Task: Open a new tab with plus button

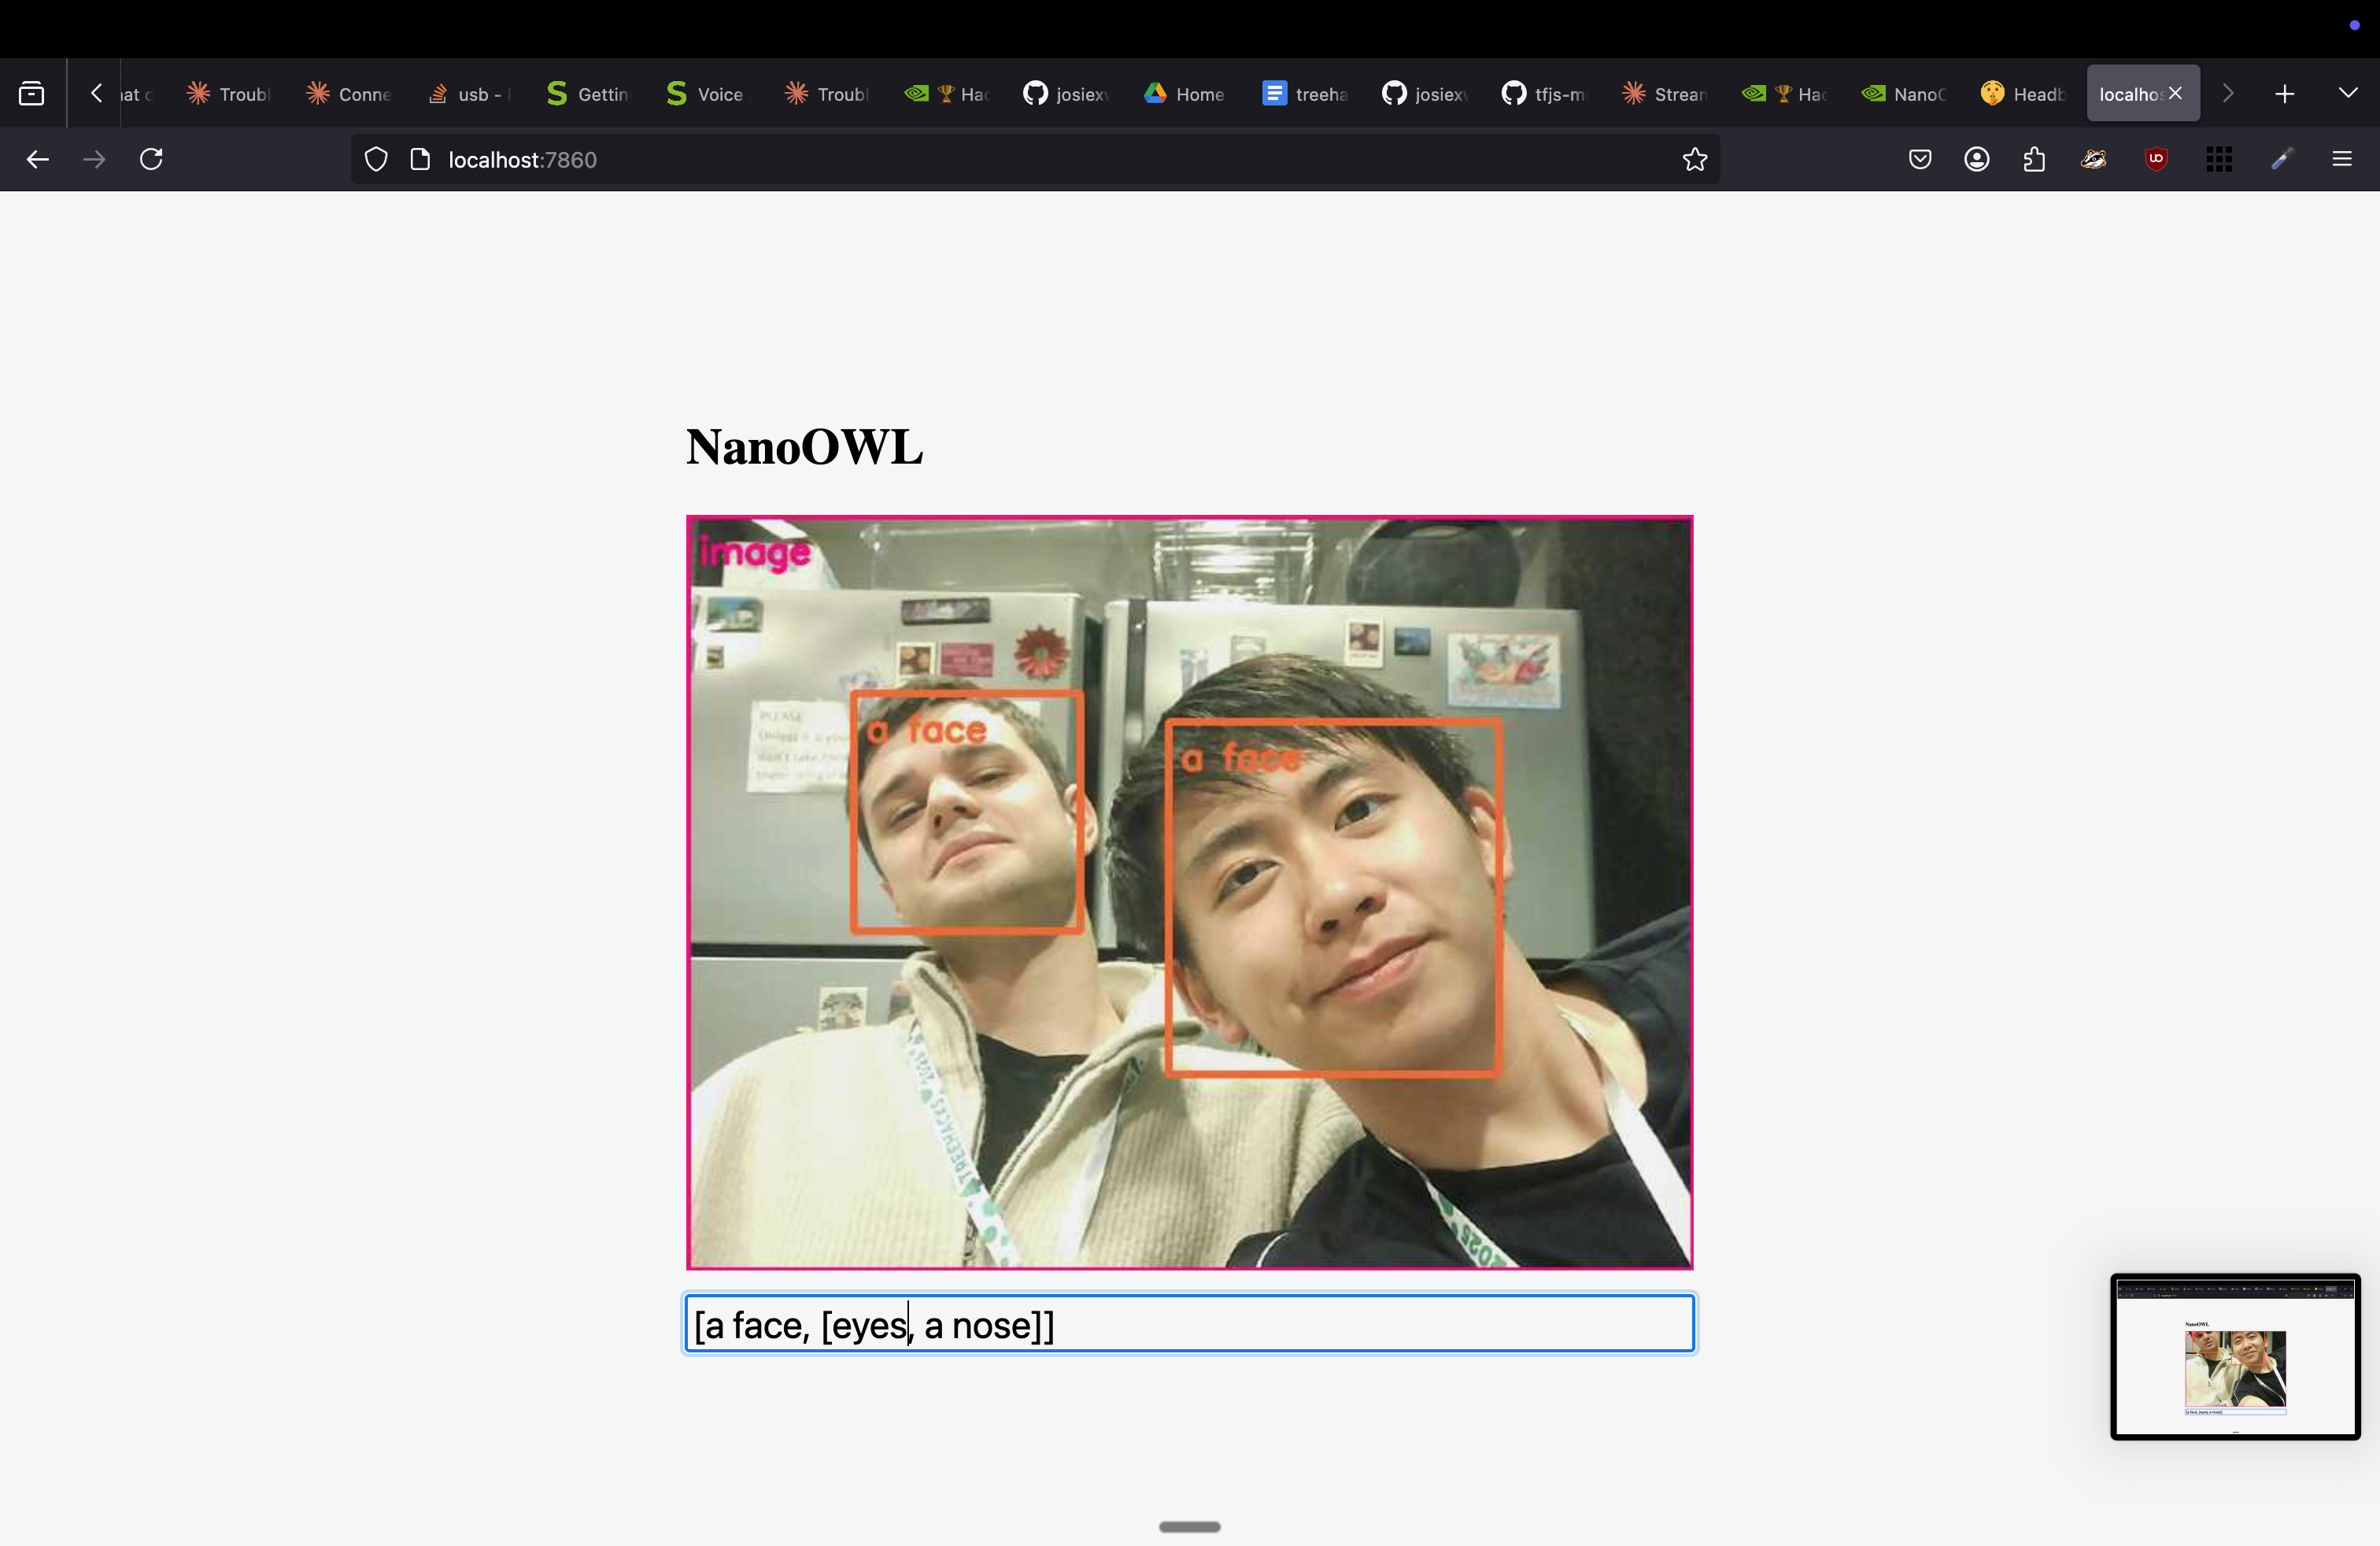Action: click(x=2284, y=94)
